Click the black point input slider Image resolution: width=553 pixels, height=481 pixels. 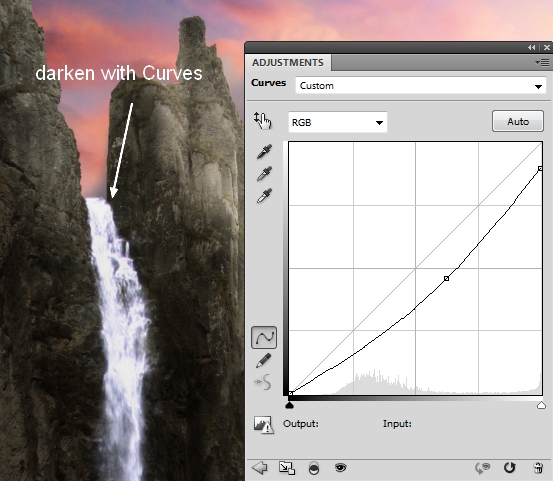pyautogui.click(x=289, y=405)
